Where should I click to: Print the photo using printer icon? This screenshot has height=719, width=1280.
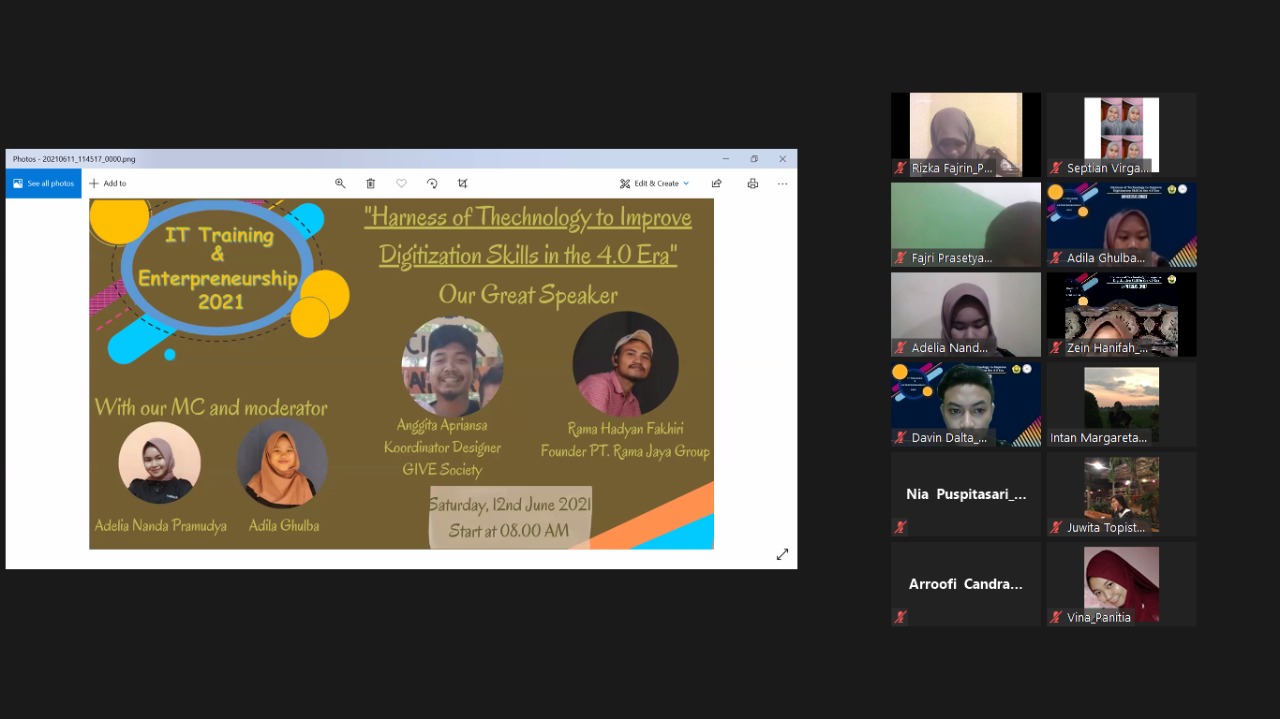752,184
